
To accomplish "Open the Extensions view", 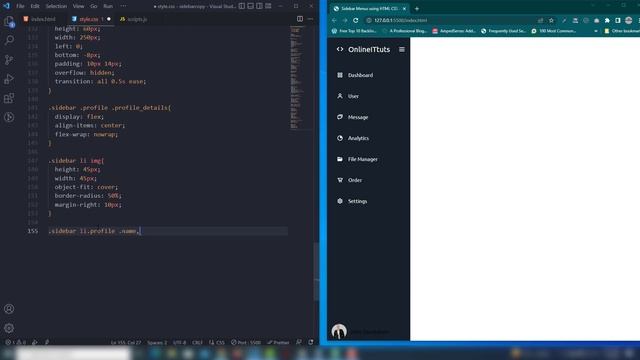I will click(x=9, y=98).
